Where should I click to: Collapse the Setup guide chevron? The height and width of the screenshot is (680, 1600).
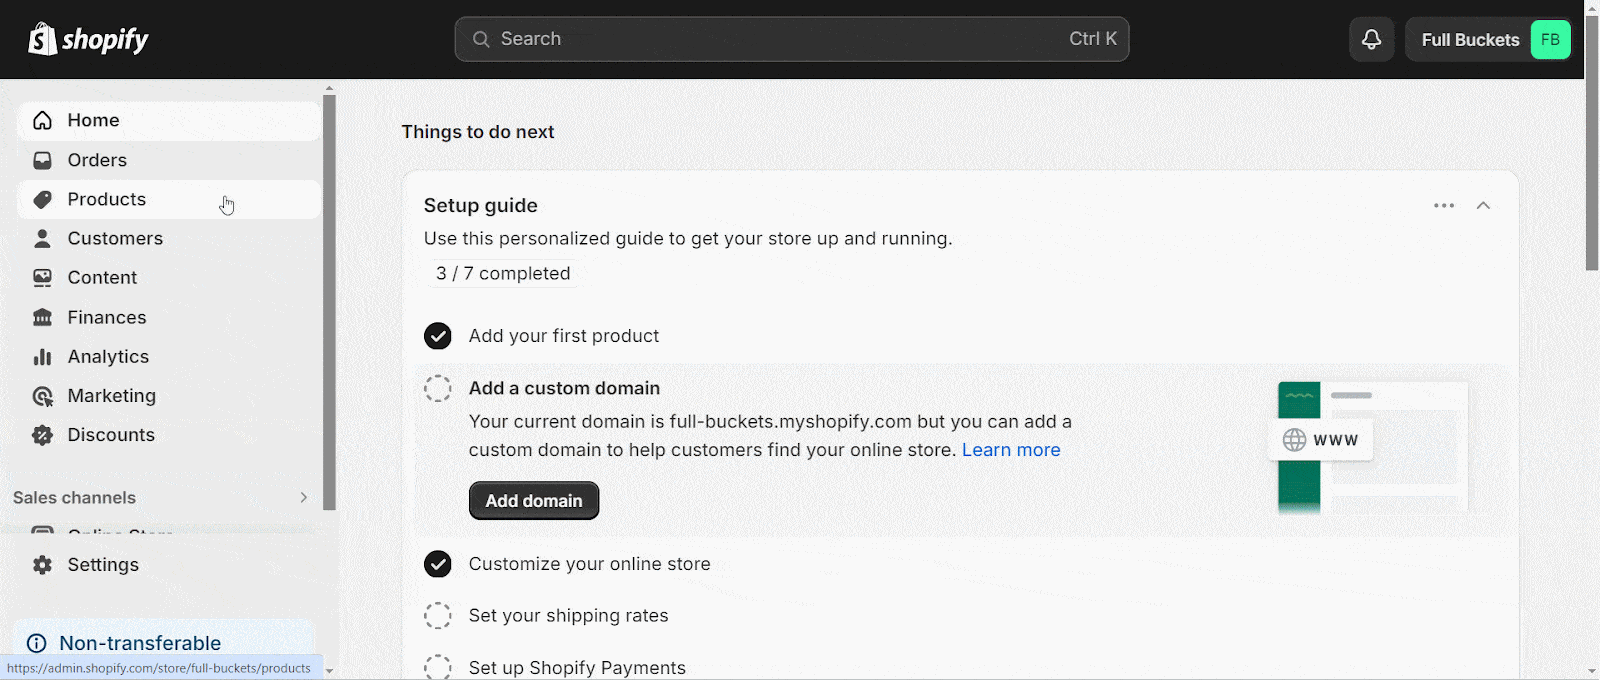tap(1483, 205)
